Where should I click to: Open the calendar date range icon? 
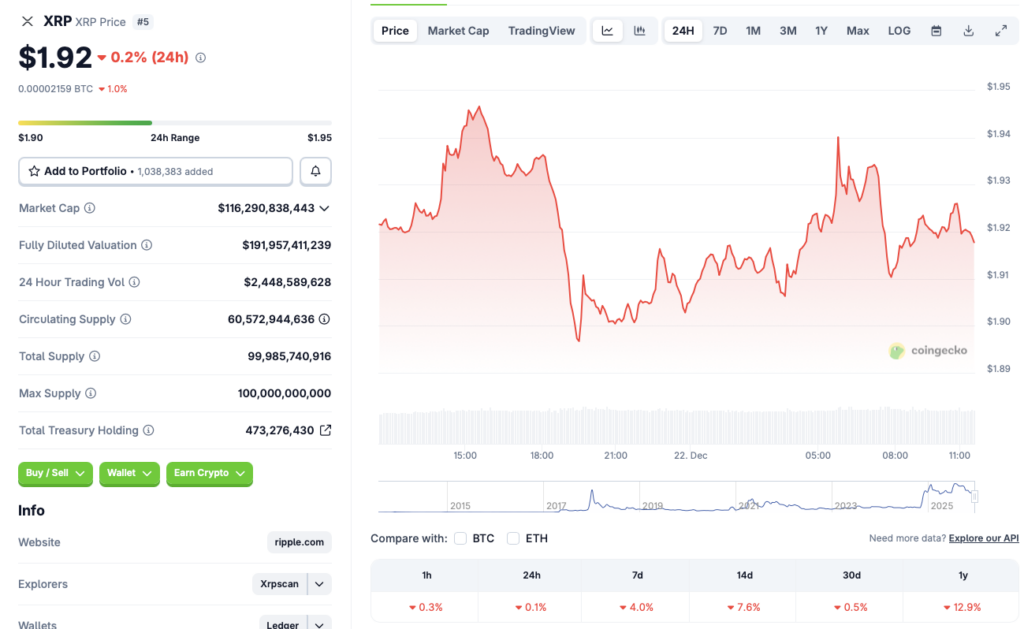(935, 30)
